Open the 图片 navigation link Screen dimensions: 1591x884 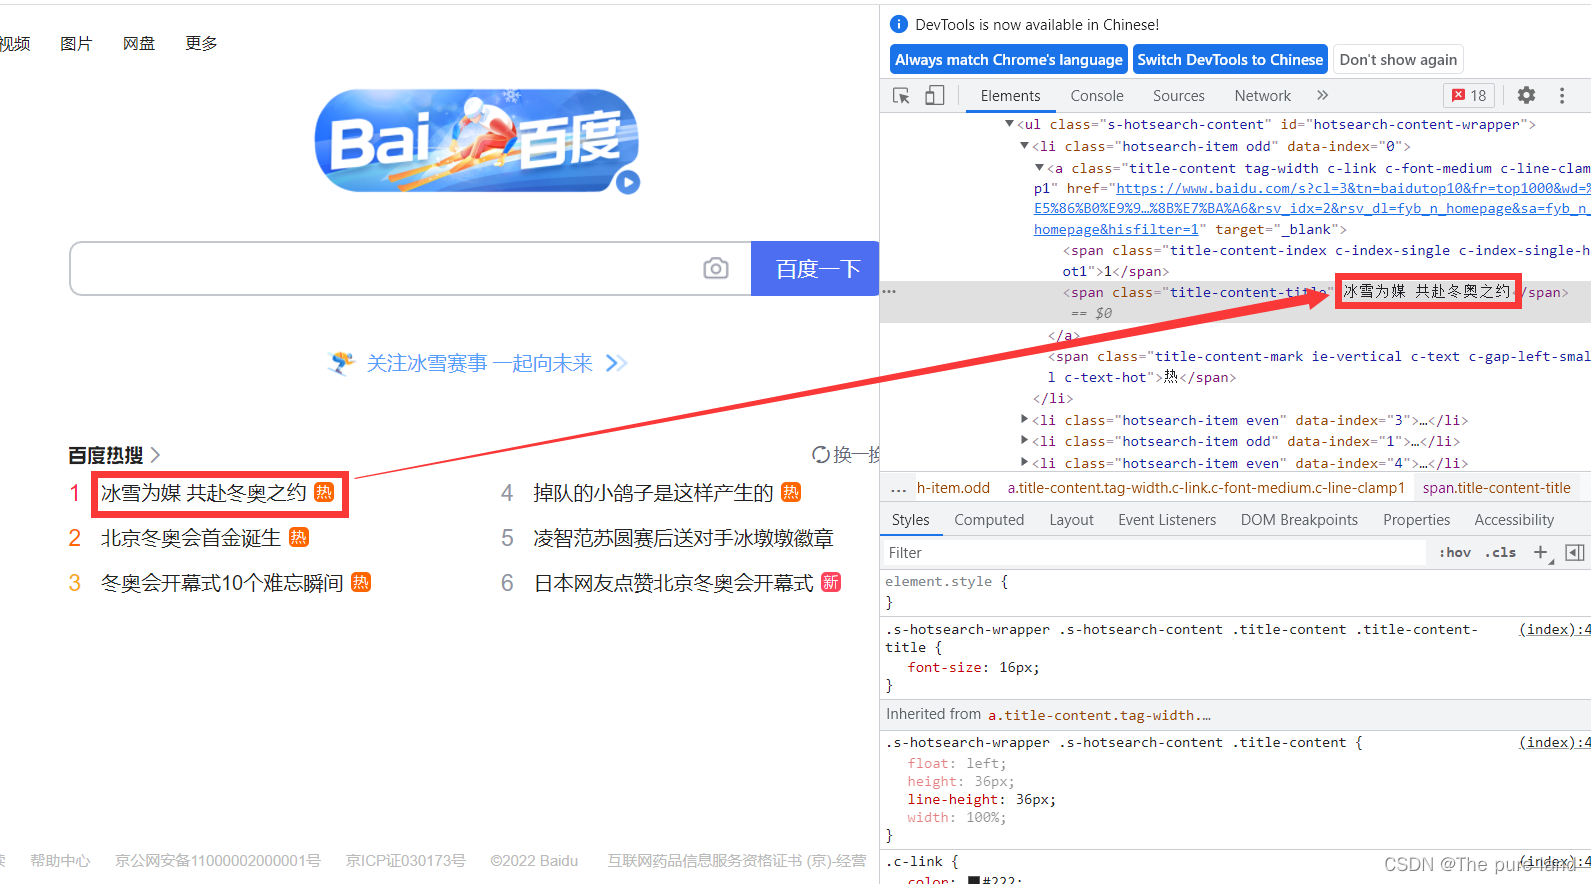pos(76,43)
